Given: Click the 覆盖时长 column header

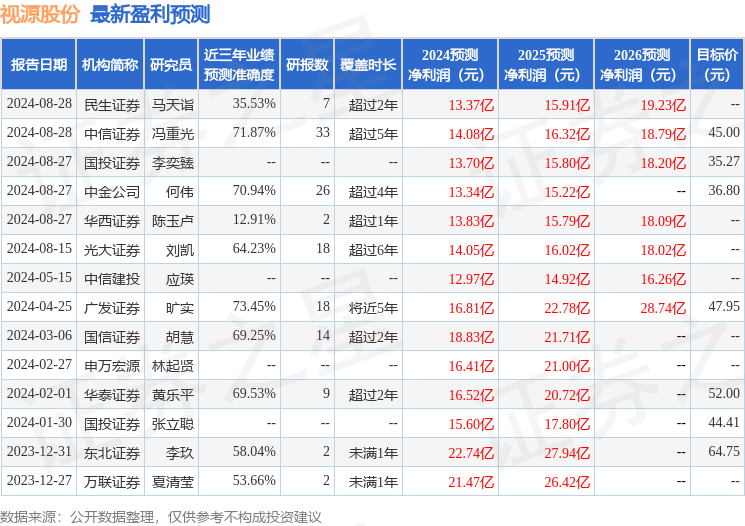Looking at the screenshot, I should tap(368, 65).
